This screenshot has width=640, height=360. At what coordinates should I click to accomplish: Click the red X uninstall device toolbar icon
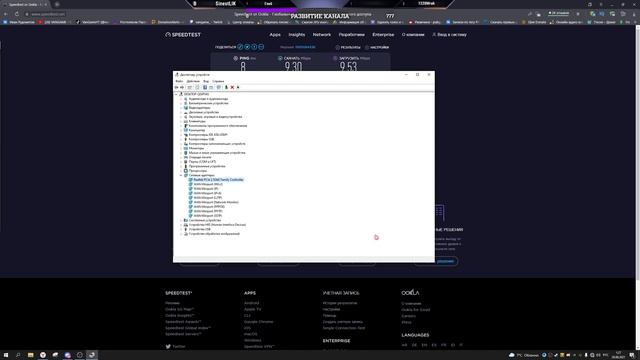pyautogui.click(x=232, y=87)
